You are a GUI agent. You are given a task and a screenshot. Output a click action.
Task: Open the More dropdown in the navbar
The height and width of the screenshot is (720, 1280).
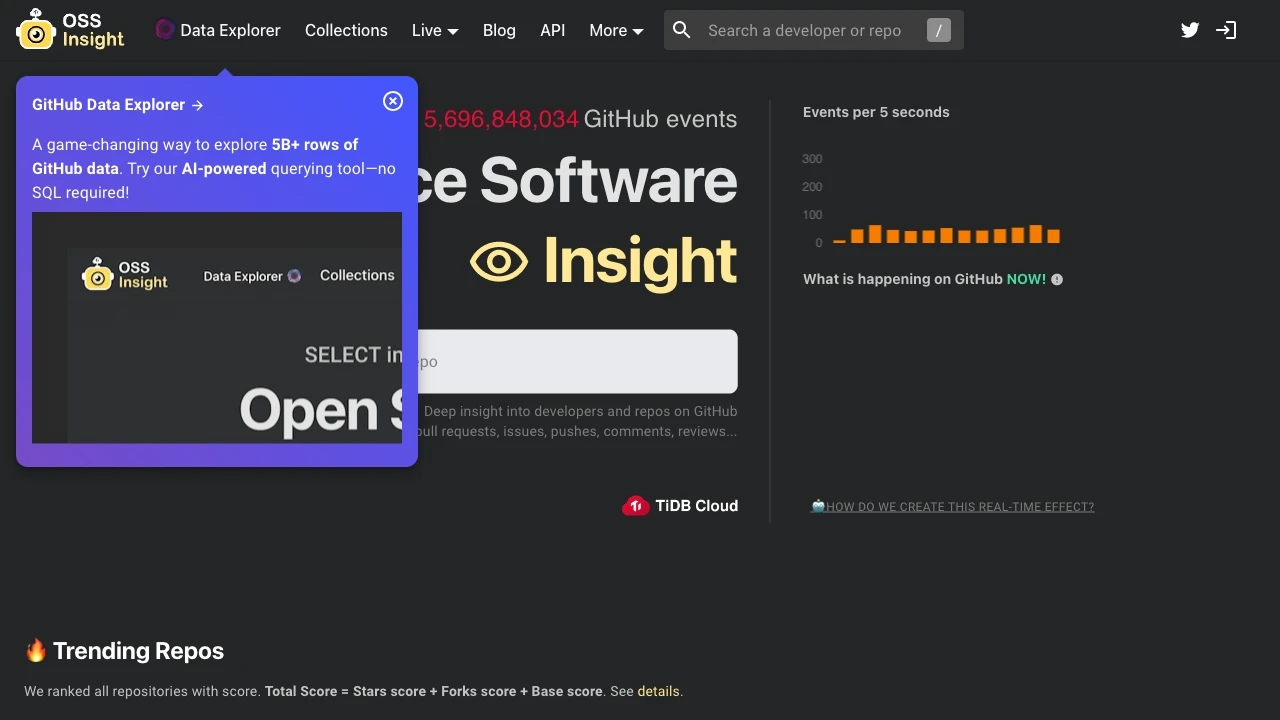pos(615,30)
